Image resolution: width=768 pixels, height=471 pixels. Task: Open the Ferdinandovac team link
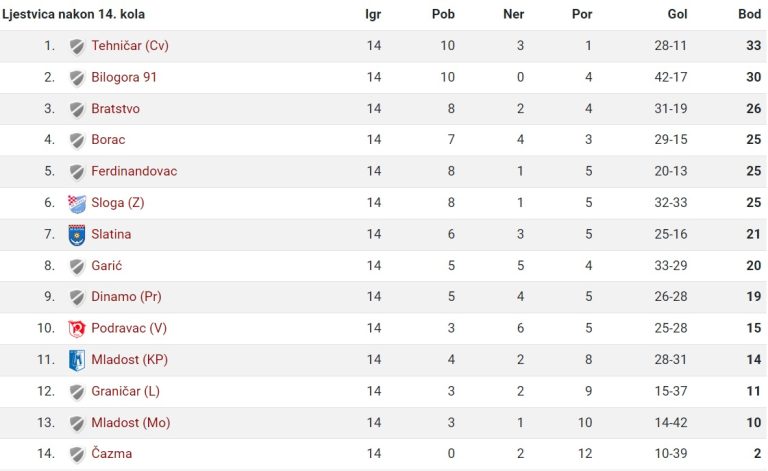[134, 171]
